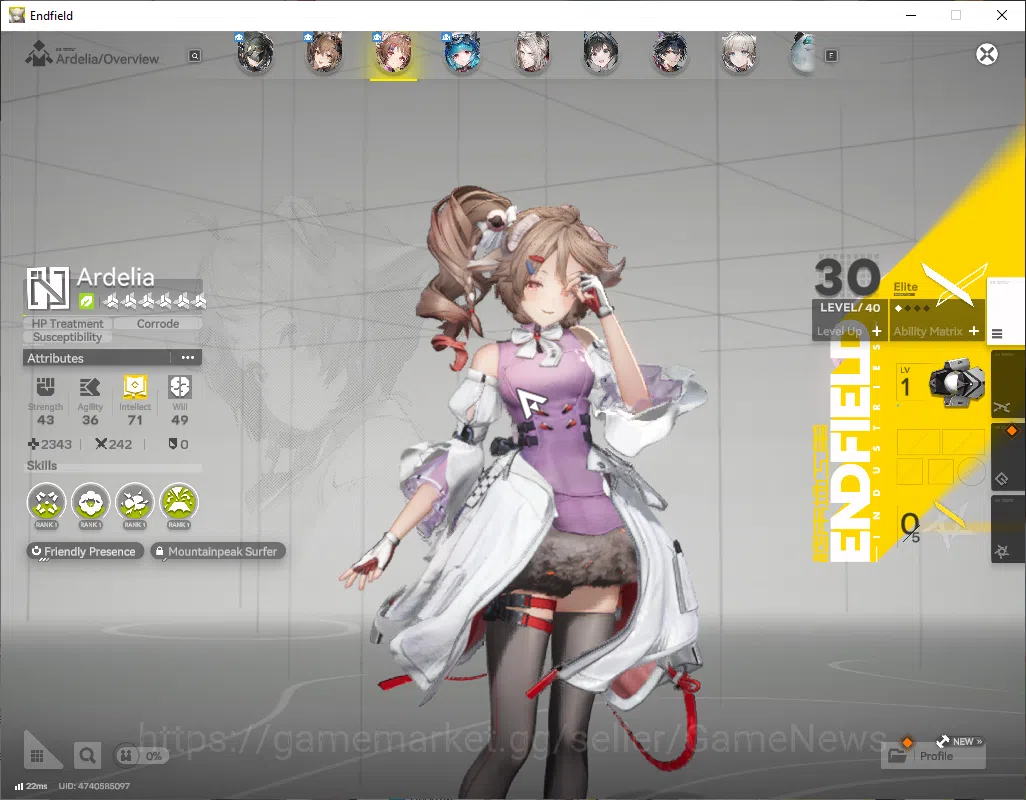Click the 0% trust indicator pill
This screenshot has width=1026, height=800.
pos(141,756)
